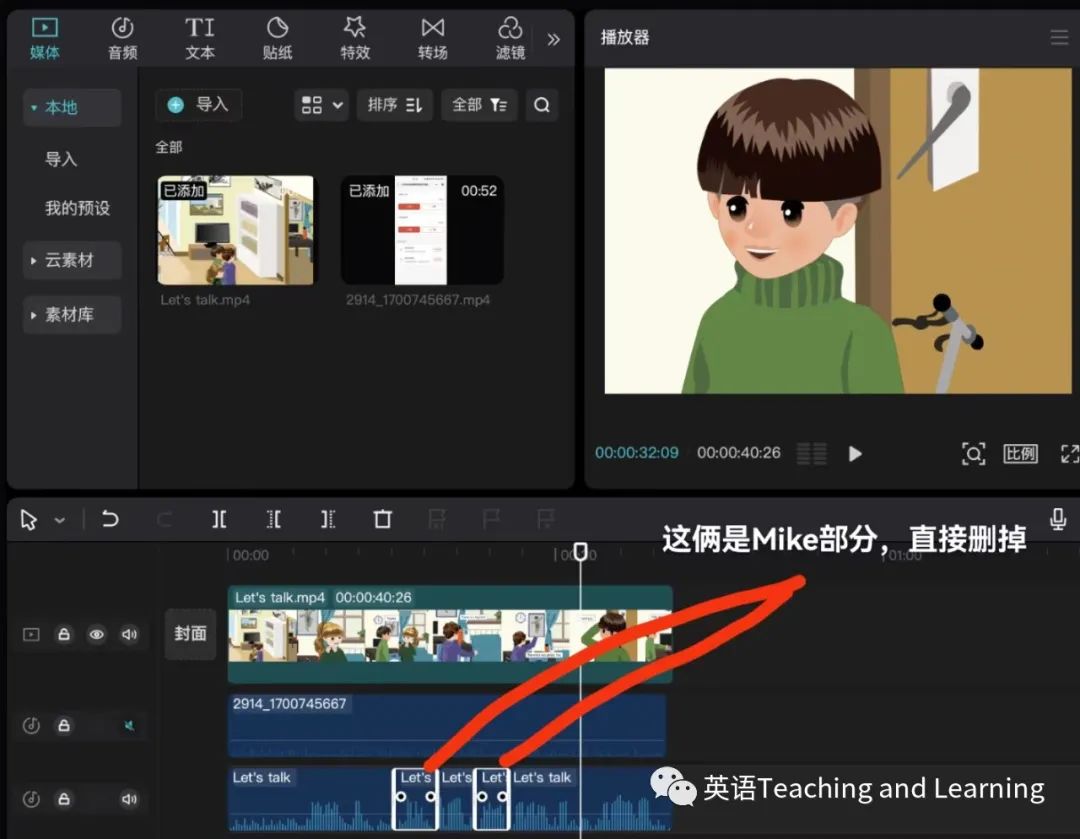Open the 媒体 media tab

(45, 39)
